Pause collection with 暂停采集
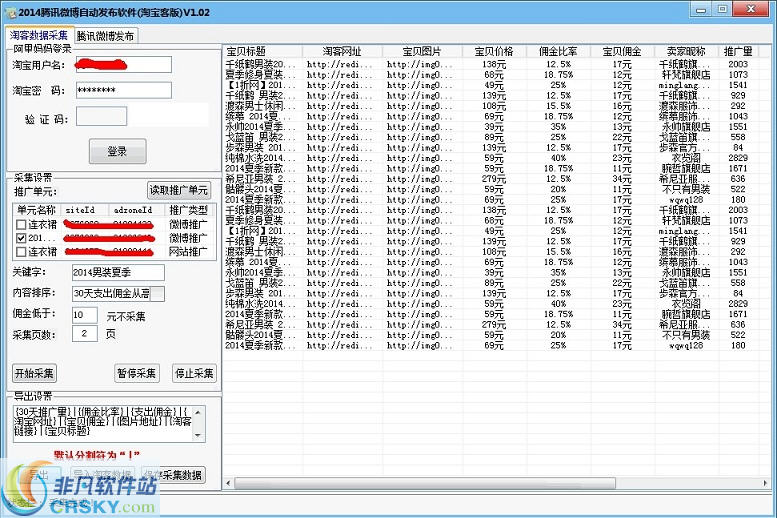Image resolution: width=777 pixels, height=518 pixels. [x=136, y=373]
